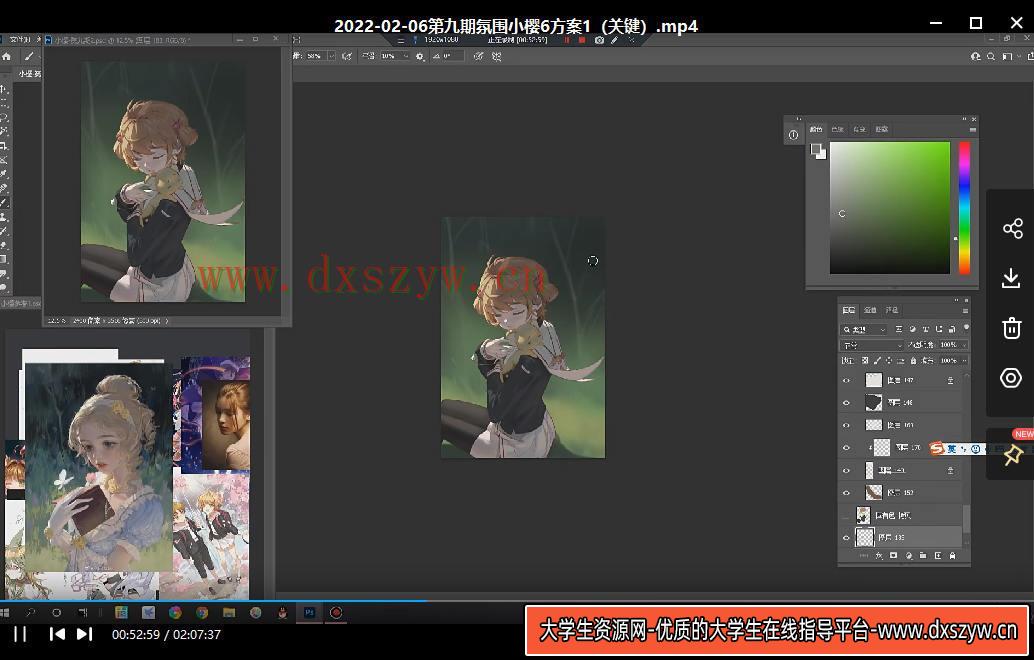The width and height of the screenshot is (1034, 660).
Task: Switch to the Color tab in the color panel
Action: coord(816,129)
